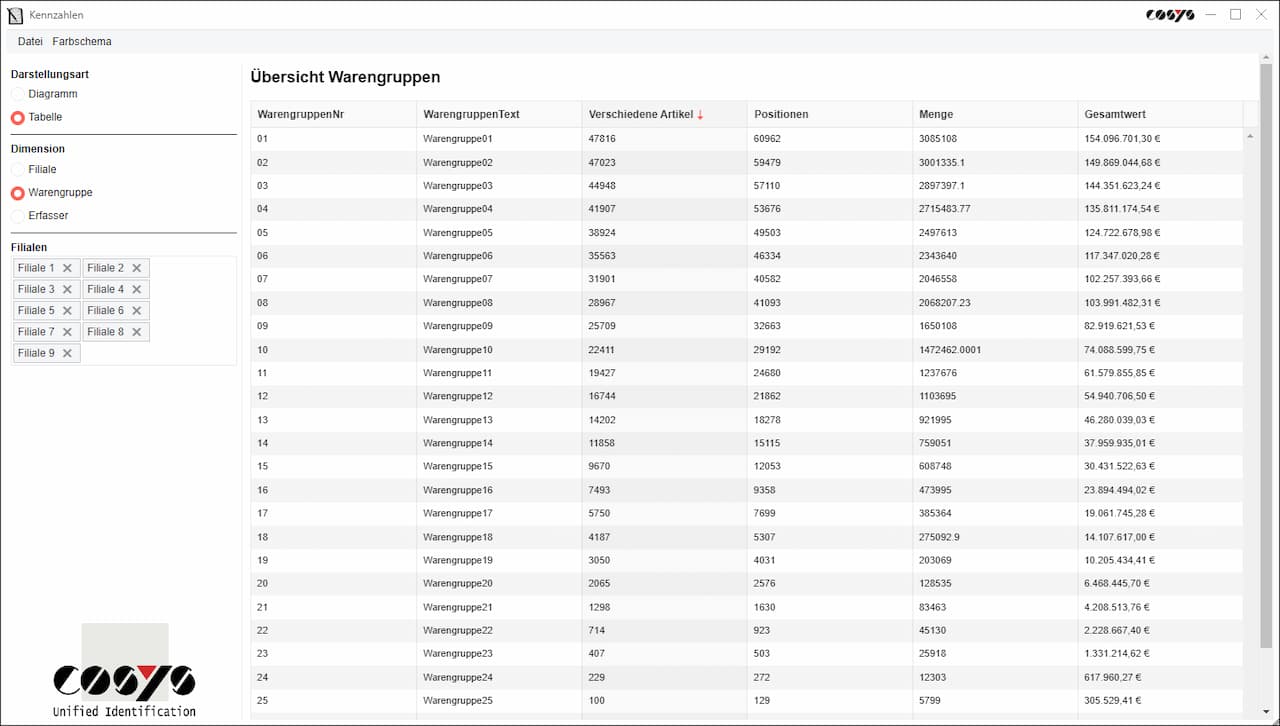The height and width of the screenshot is (726, 1280).
Task: Select the Warengruppe18 cell
Action: click(499, 537)
